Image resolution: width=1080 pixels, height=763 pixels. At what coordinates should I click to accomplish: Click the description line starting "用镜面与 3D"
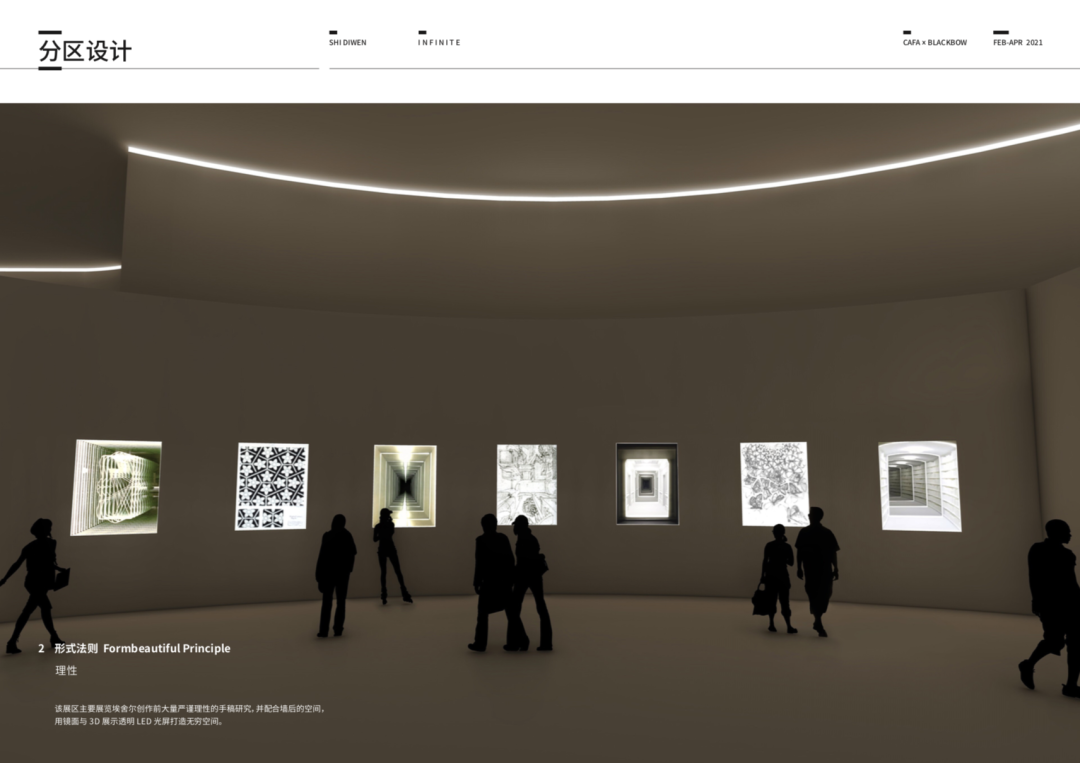tap(139, 722)
